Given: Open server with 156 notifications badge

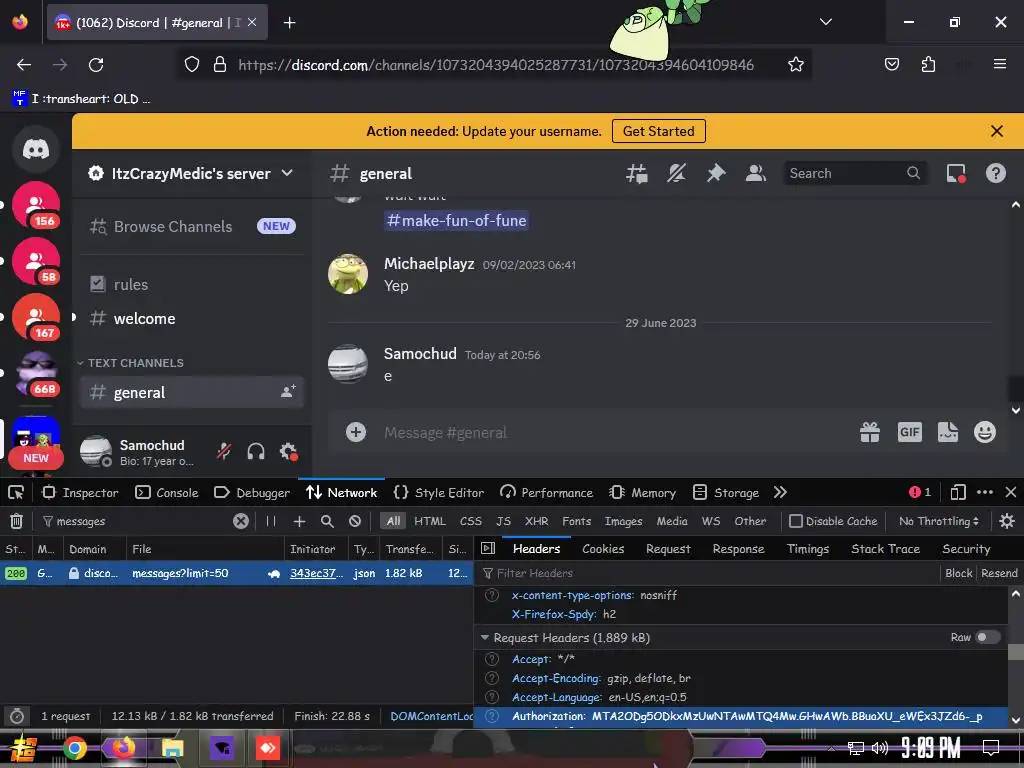Looking at the screenshot, I should (x=36, y=205).
